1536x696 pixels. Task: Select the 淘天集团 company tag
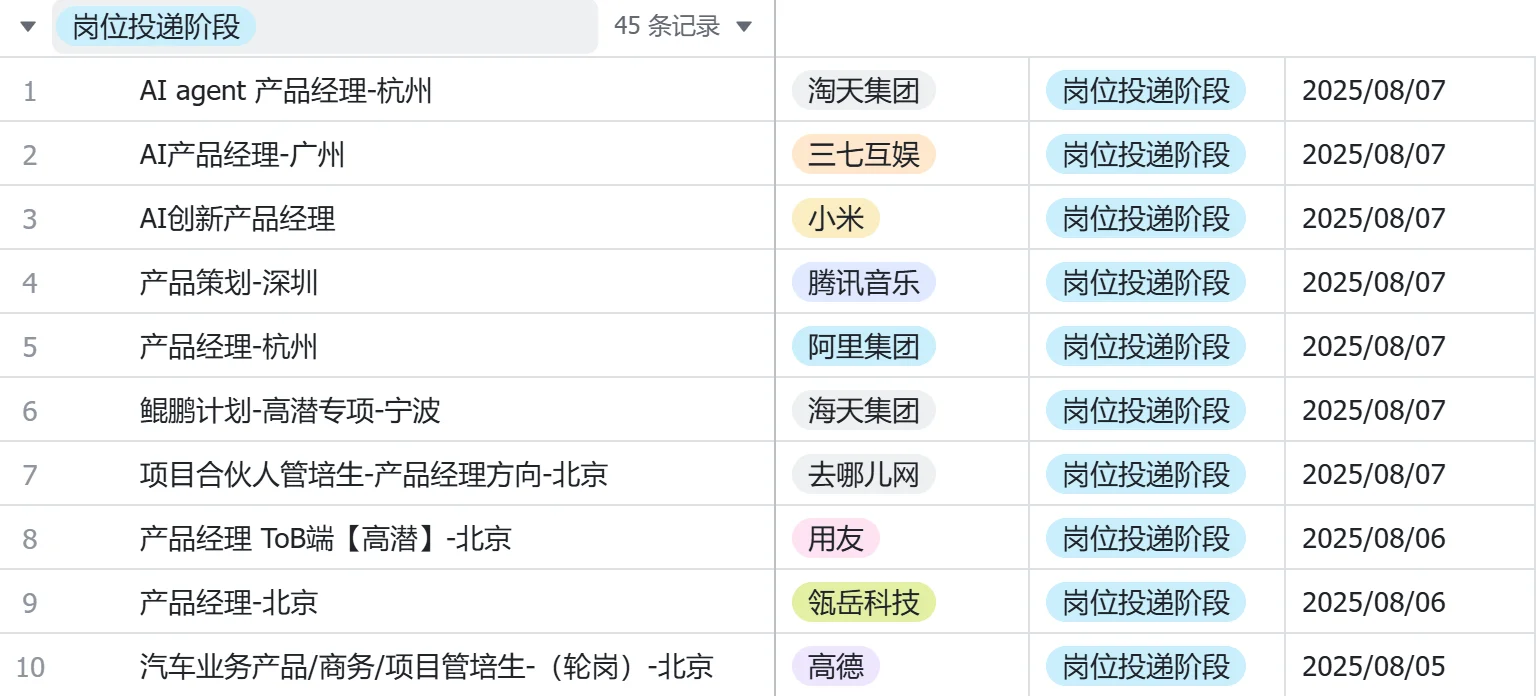point(864,91)
